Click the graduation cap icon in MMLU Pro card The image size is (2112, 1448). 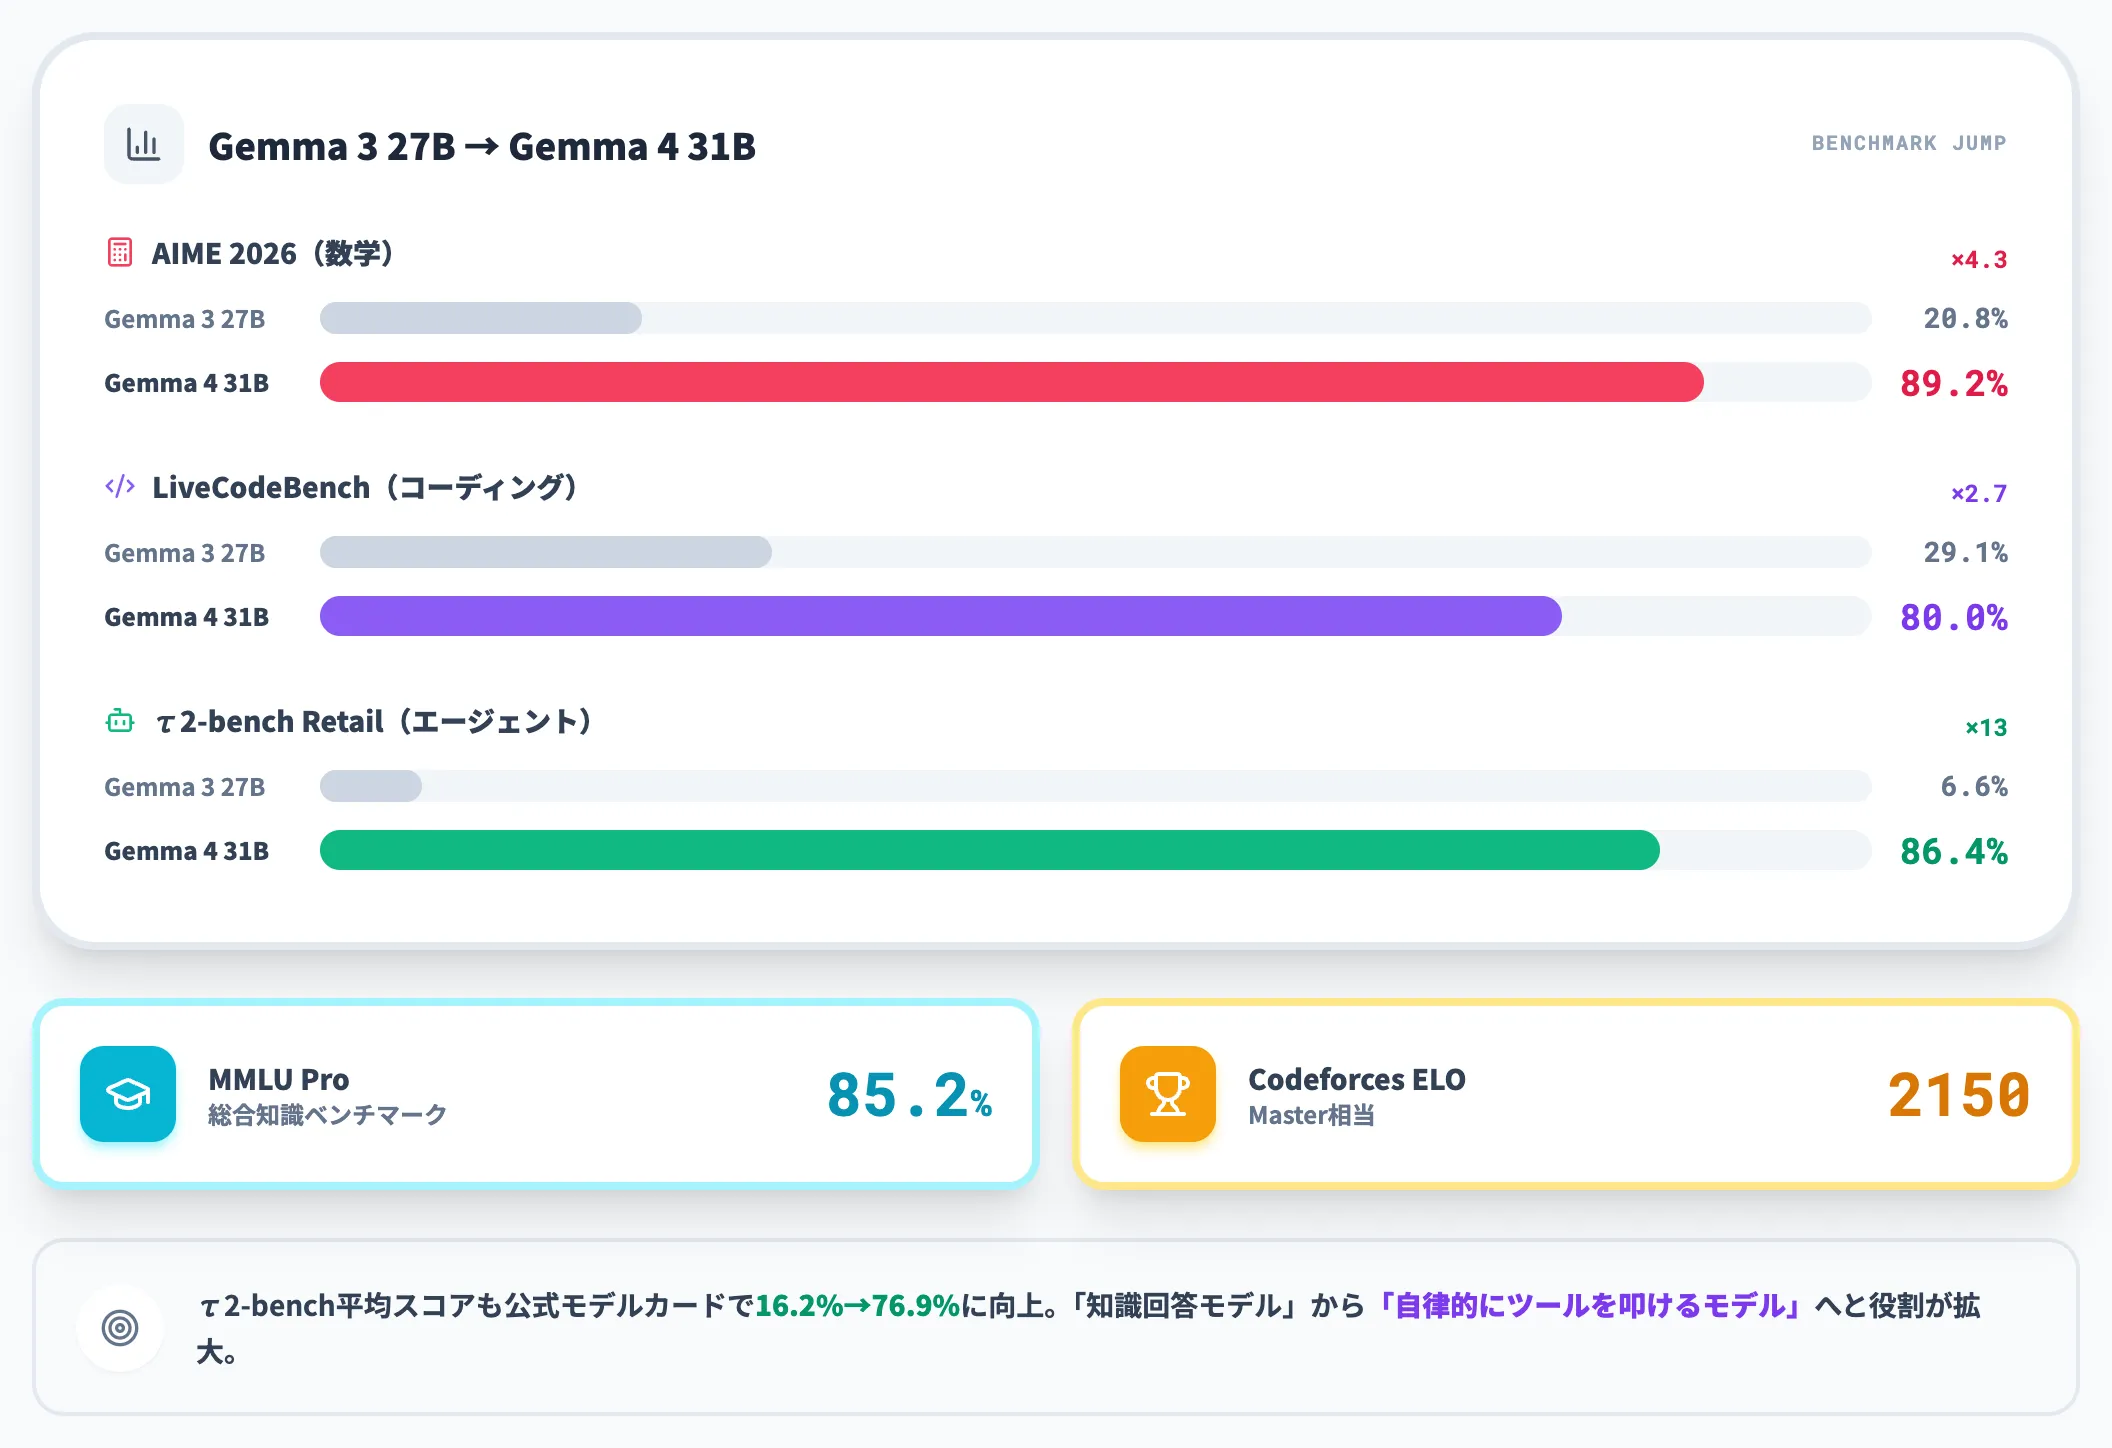128,1094
